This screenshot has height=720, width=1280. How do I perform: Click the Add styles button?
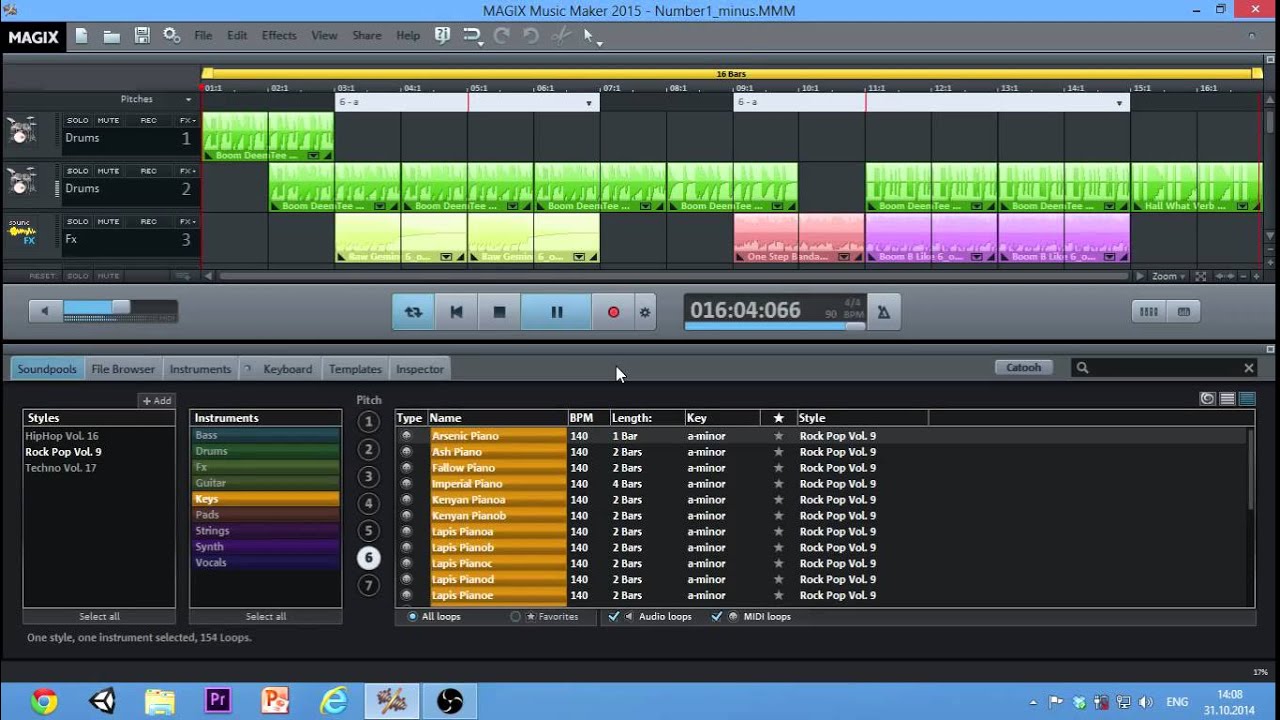point(156,401)
